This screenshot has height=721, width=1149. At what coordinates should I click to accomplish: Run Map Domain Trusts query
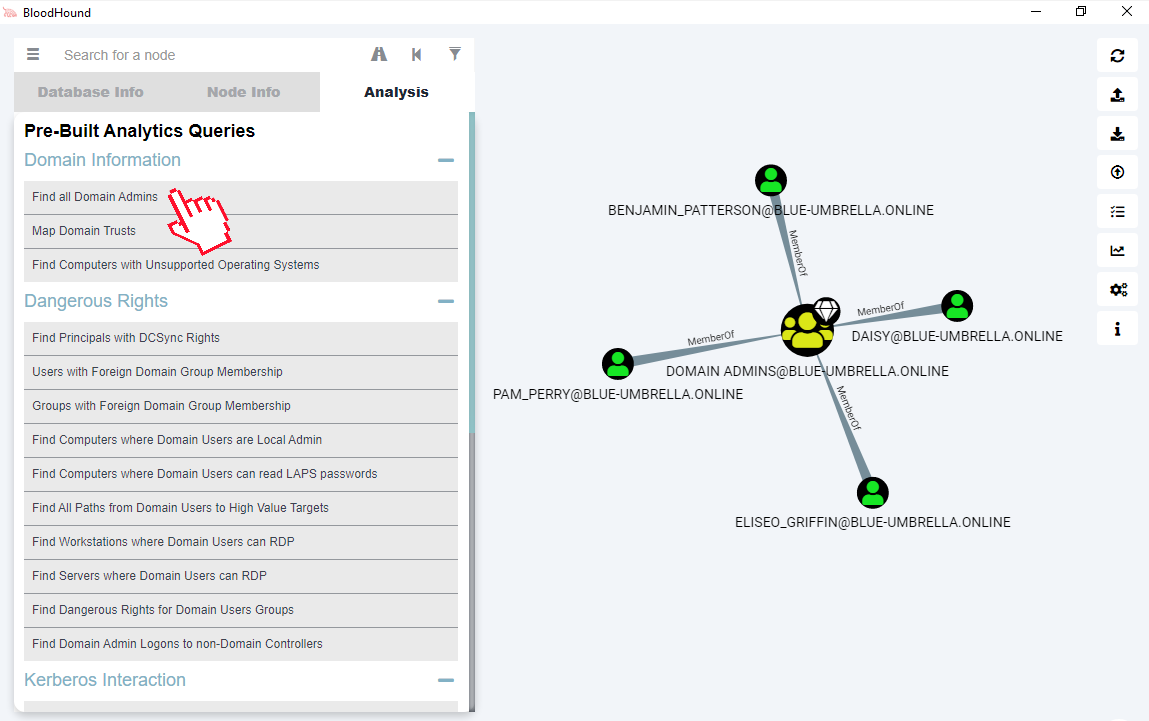[x=241, y=231]
